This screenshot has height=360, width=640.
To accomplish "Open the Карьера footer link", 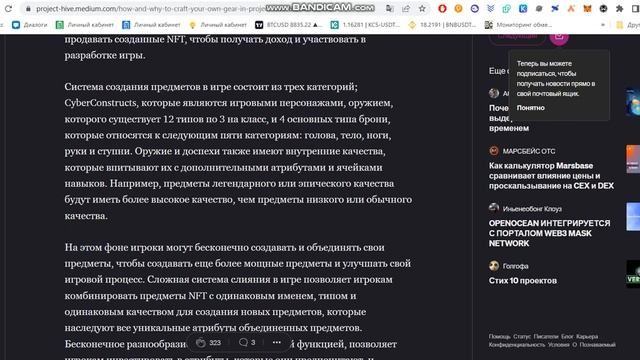I will pos(587,336).
